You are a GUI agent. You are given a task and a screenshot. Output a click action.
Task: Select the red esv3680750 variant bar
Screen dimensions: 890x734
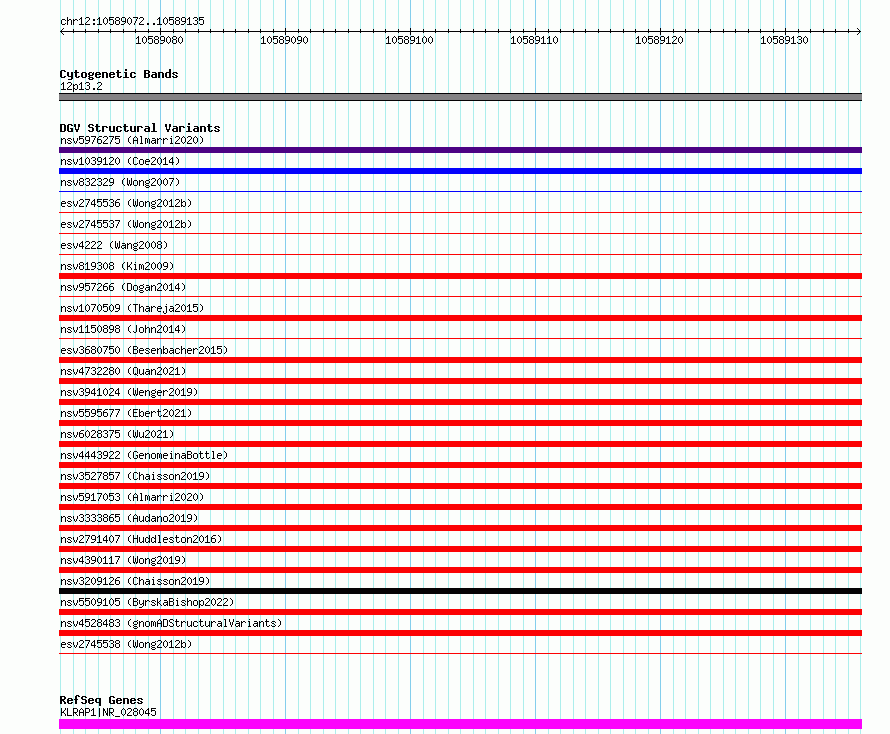(x=460, y=360)
